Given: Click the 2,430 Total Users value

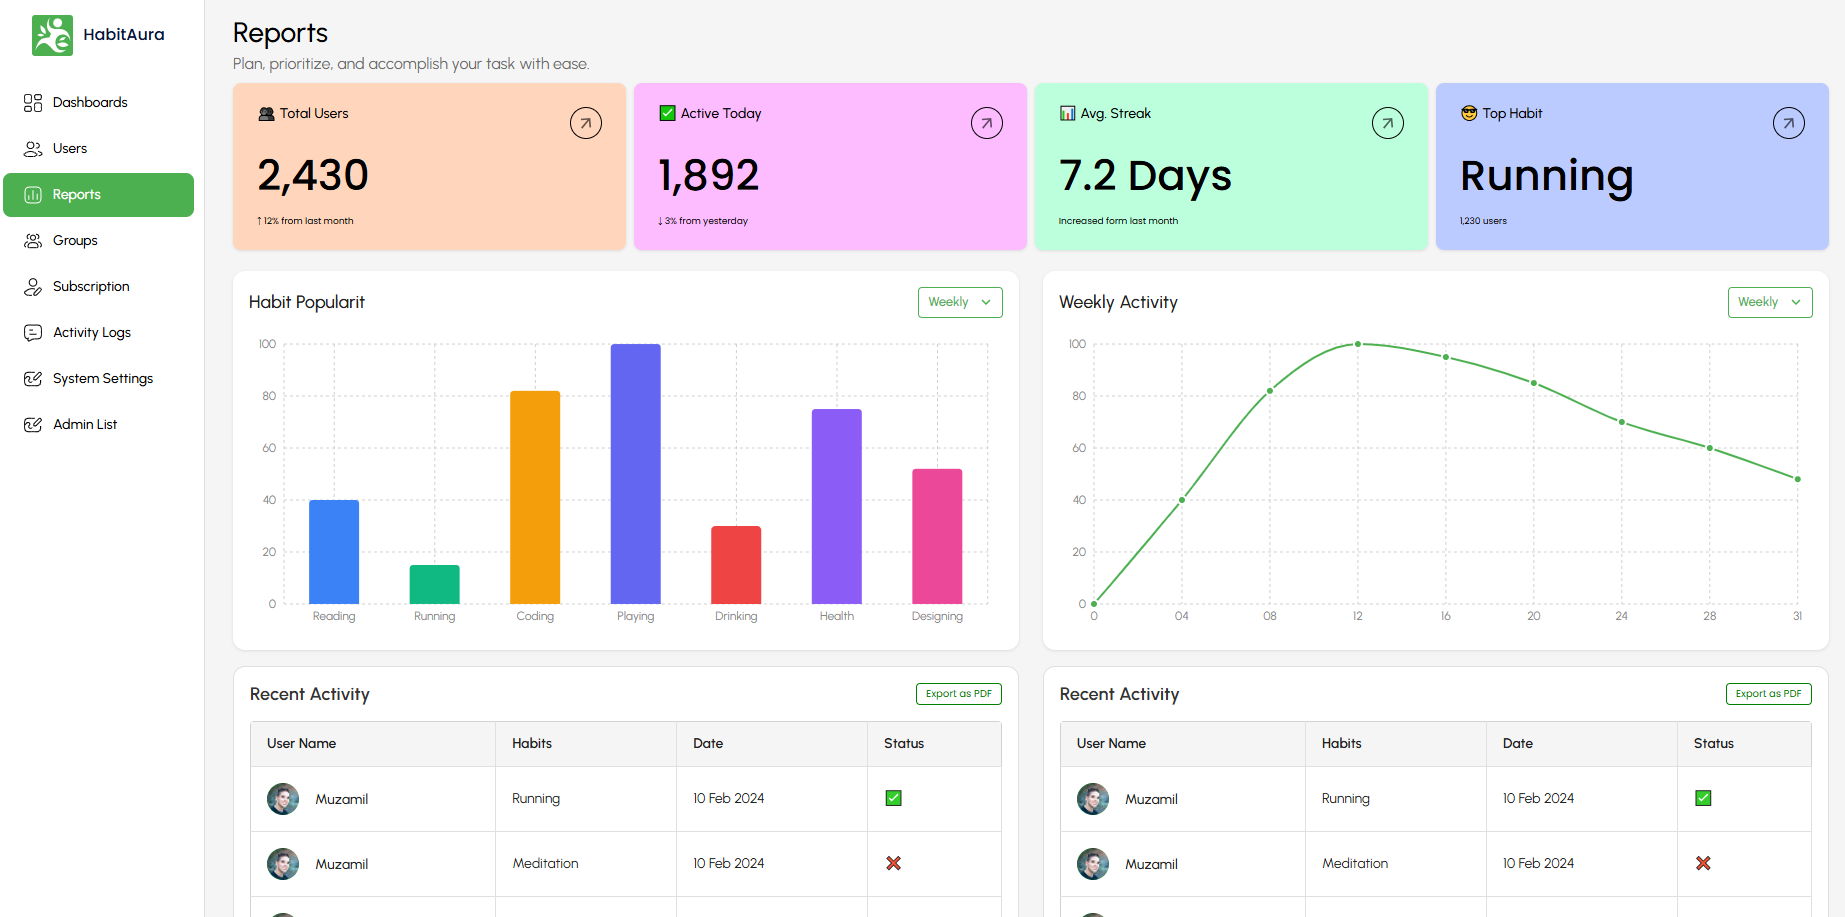Looking at the screenshot, I should pos(313,176).
